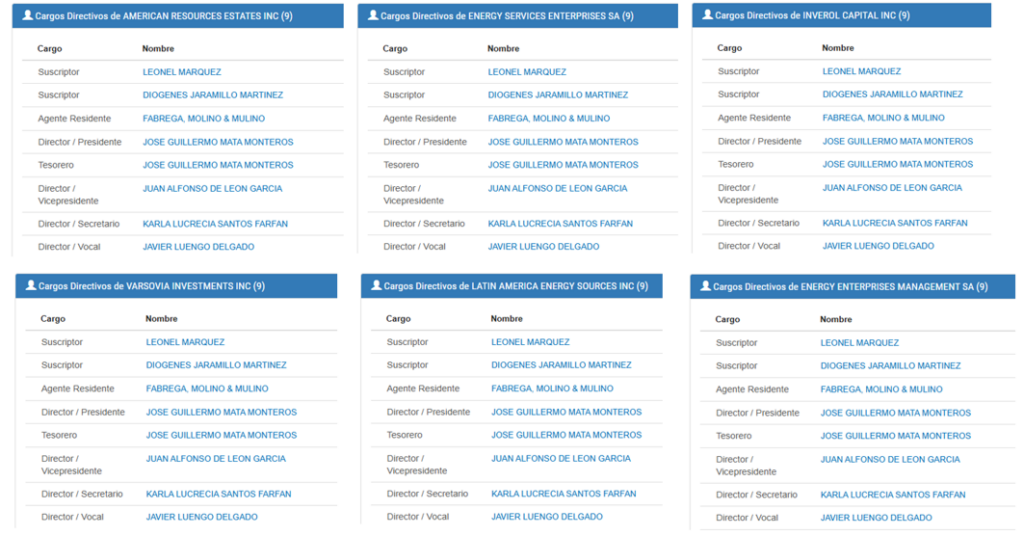
Task: Open Tesorero name in Energy Services Enterprises
Action: (x=563, y=165)
